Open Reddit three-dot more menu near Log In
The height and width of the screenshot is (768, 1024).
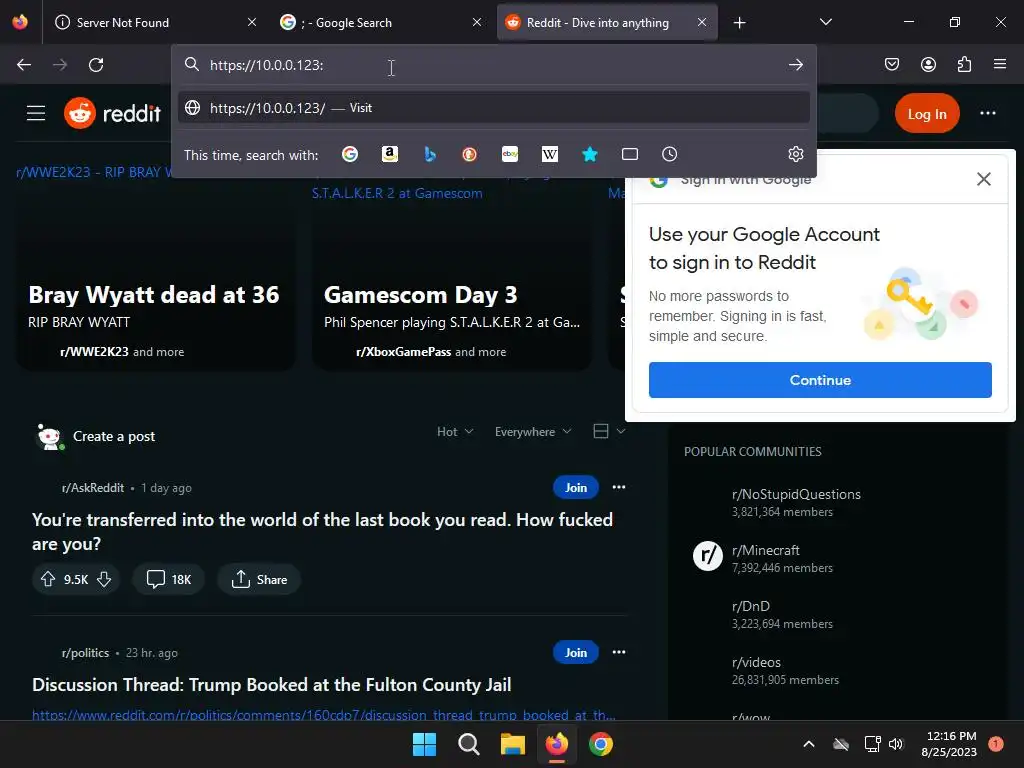(987, 113)
